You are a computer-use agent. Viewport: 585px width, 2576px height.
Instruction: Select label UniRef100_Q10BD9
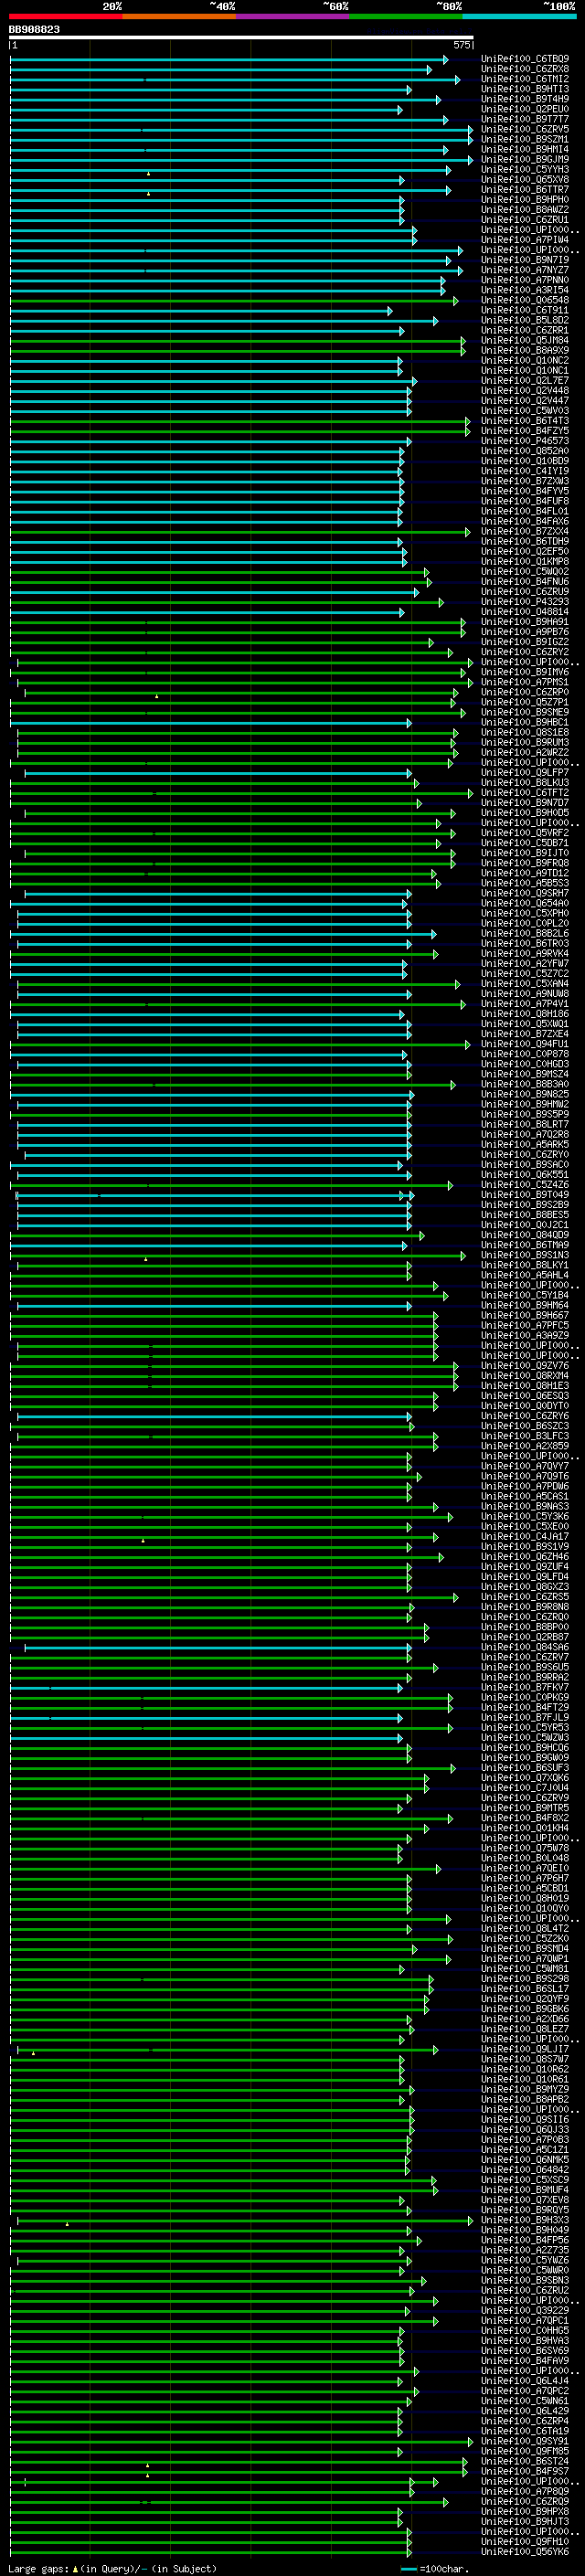click(x=525, y=461)
